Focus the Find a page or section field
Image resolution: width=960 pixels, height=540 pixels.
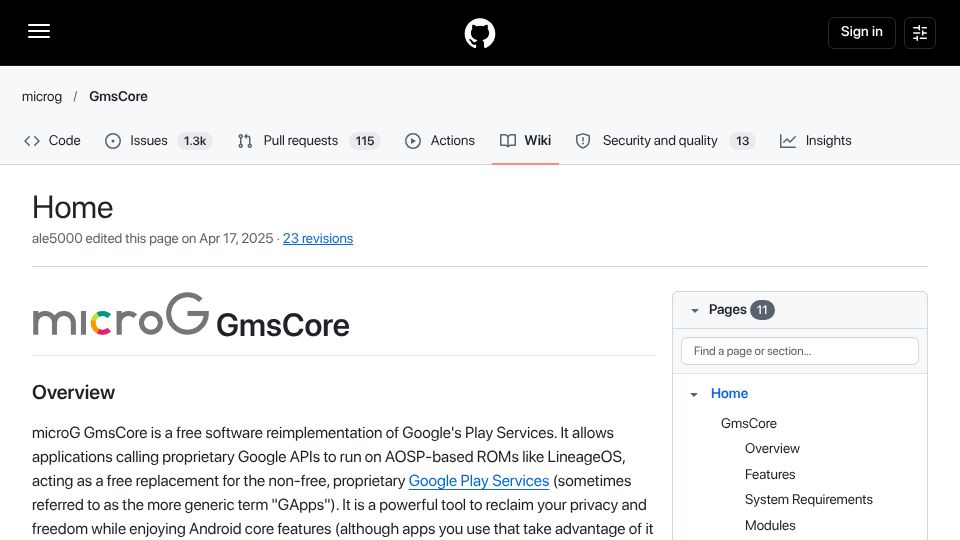pyautogui.click(x=800, y=351)
